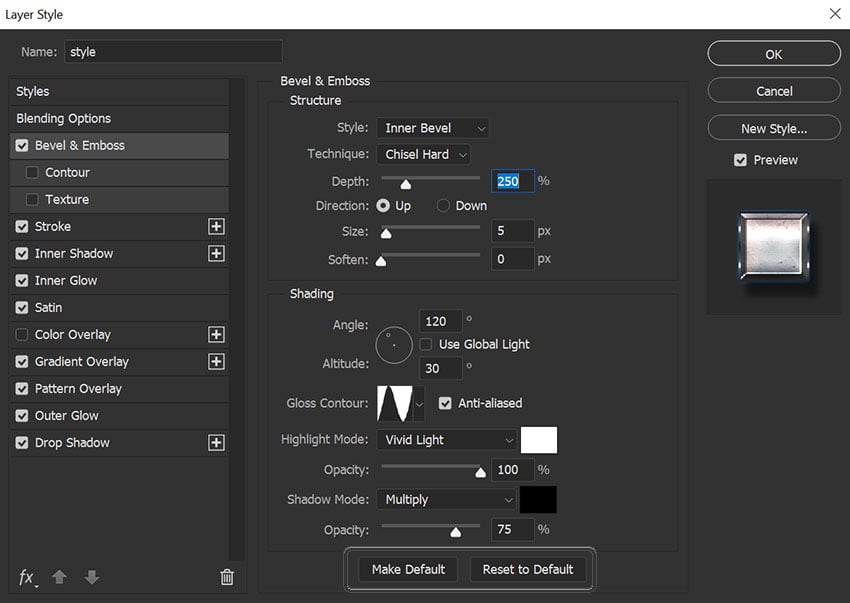Uncheck Anti-aliased for Gloss Contour
Screen dimensions: 850x603
coord(444,403)
